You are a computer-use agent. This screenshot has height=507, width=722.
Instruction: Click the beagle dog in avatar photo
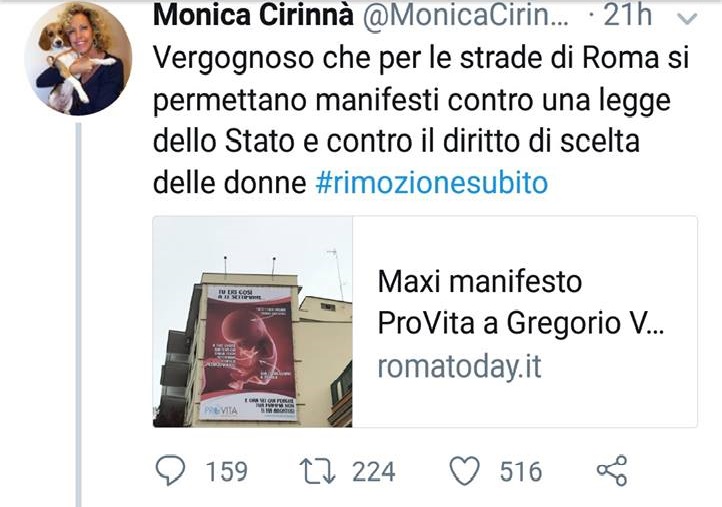click(x=62, y=64)
